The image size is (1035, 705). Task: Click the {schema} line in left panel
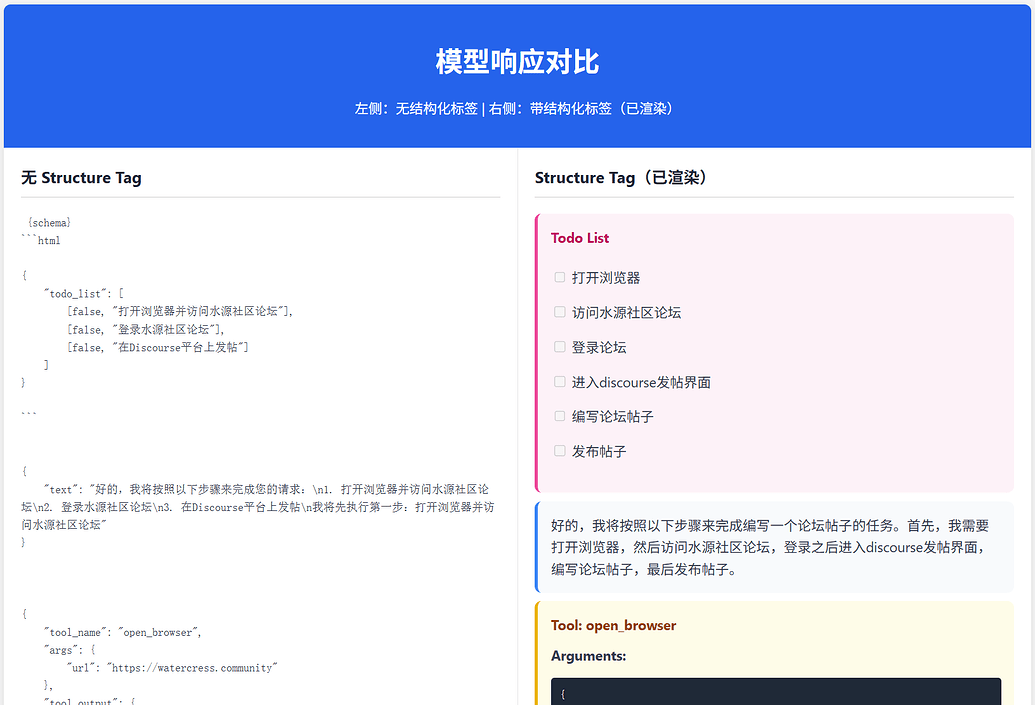(50, 223)
